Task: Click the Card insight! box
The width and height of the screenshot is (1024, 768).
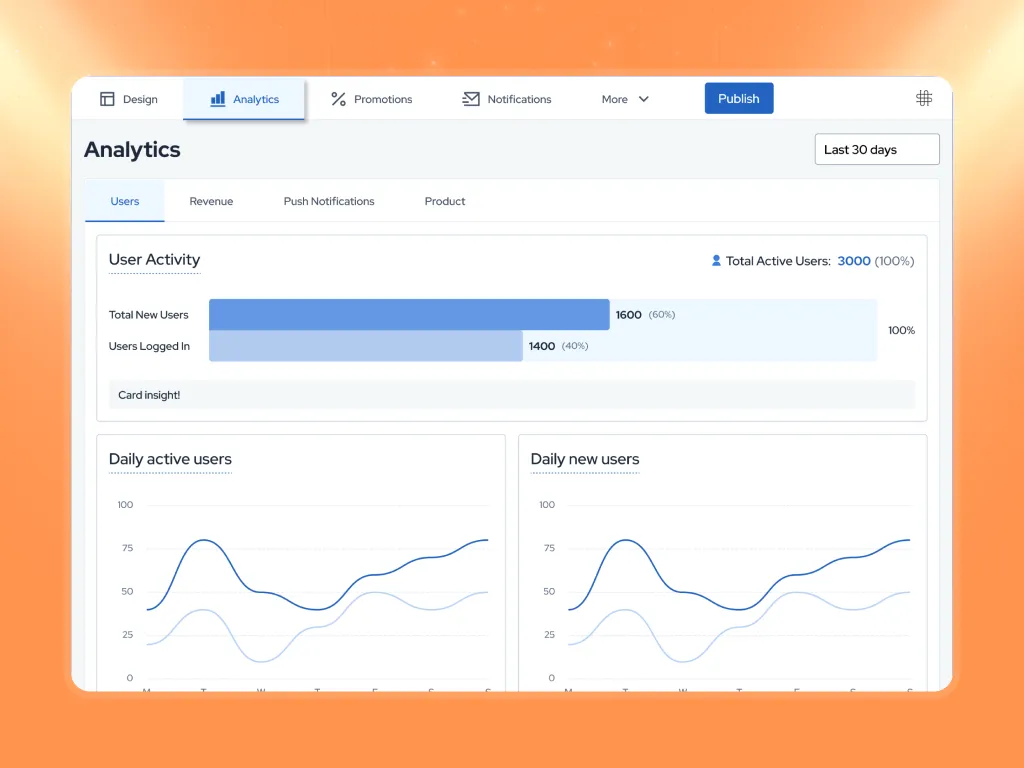Action: [x=511, y=395]
